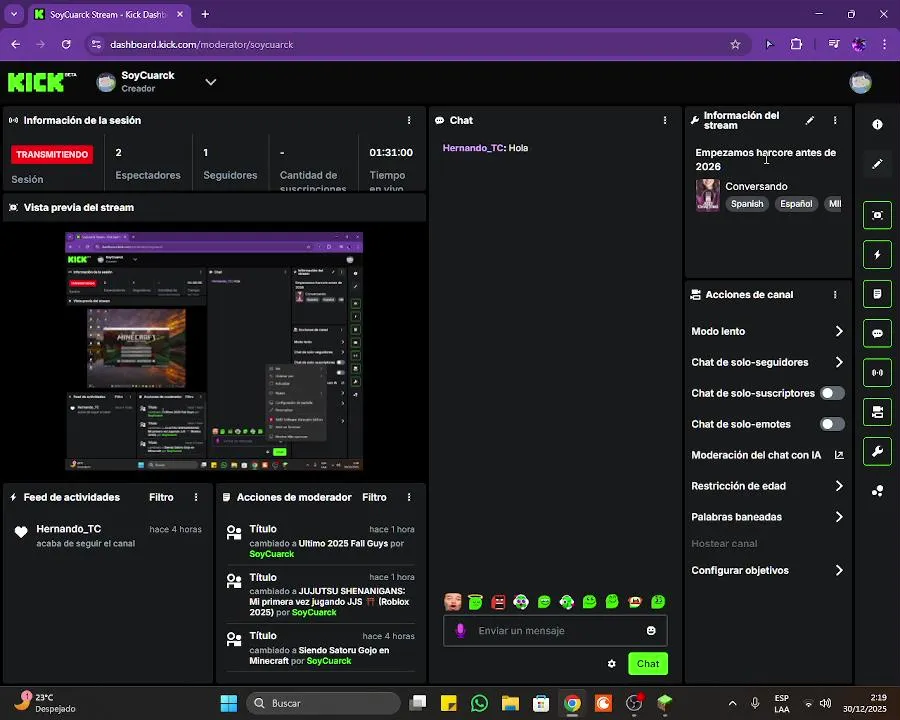Toggle the stream preview widget sidebar icon
Screen dimensions: 900x720
[877, 215]
